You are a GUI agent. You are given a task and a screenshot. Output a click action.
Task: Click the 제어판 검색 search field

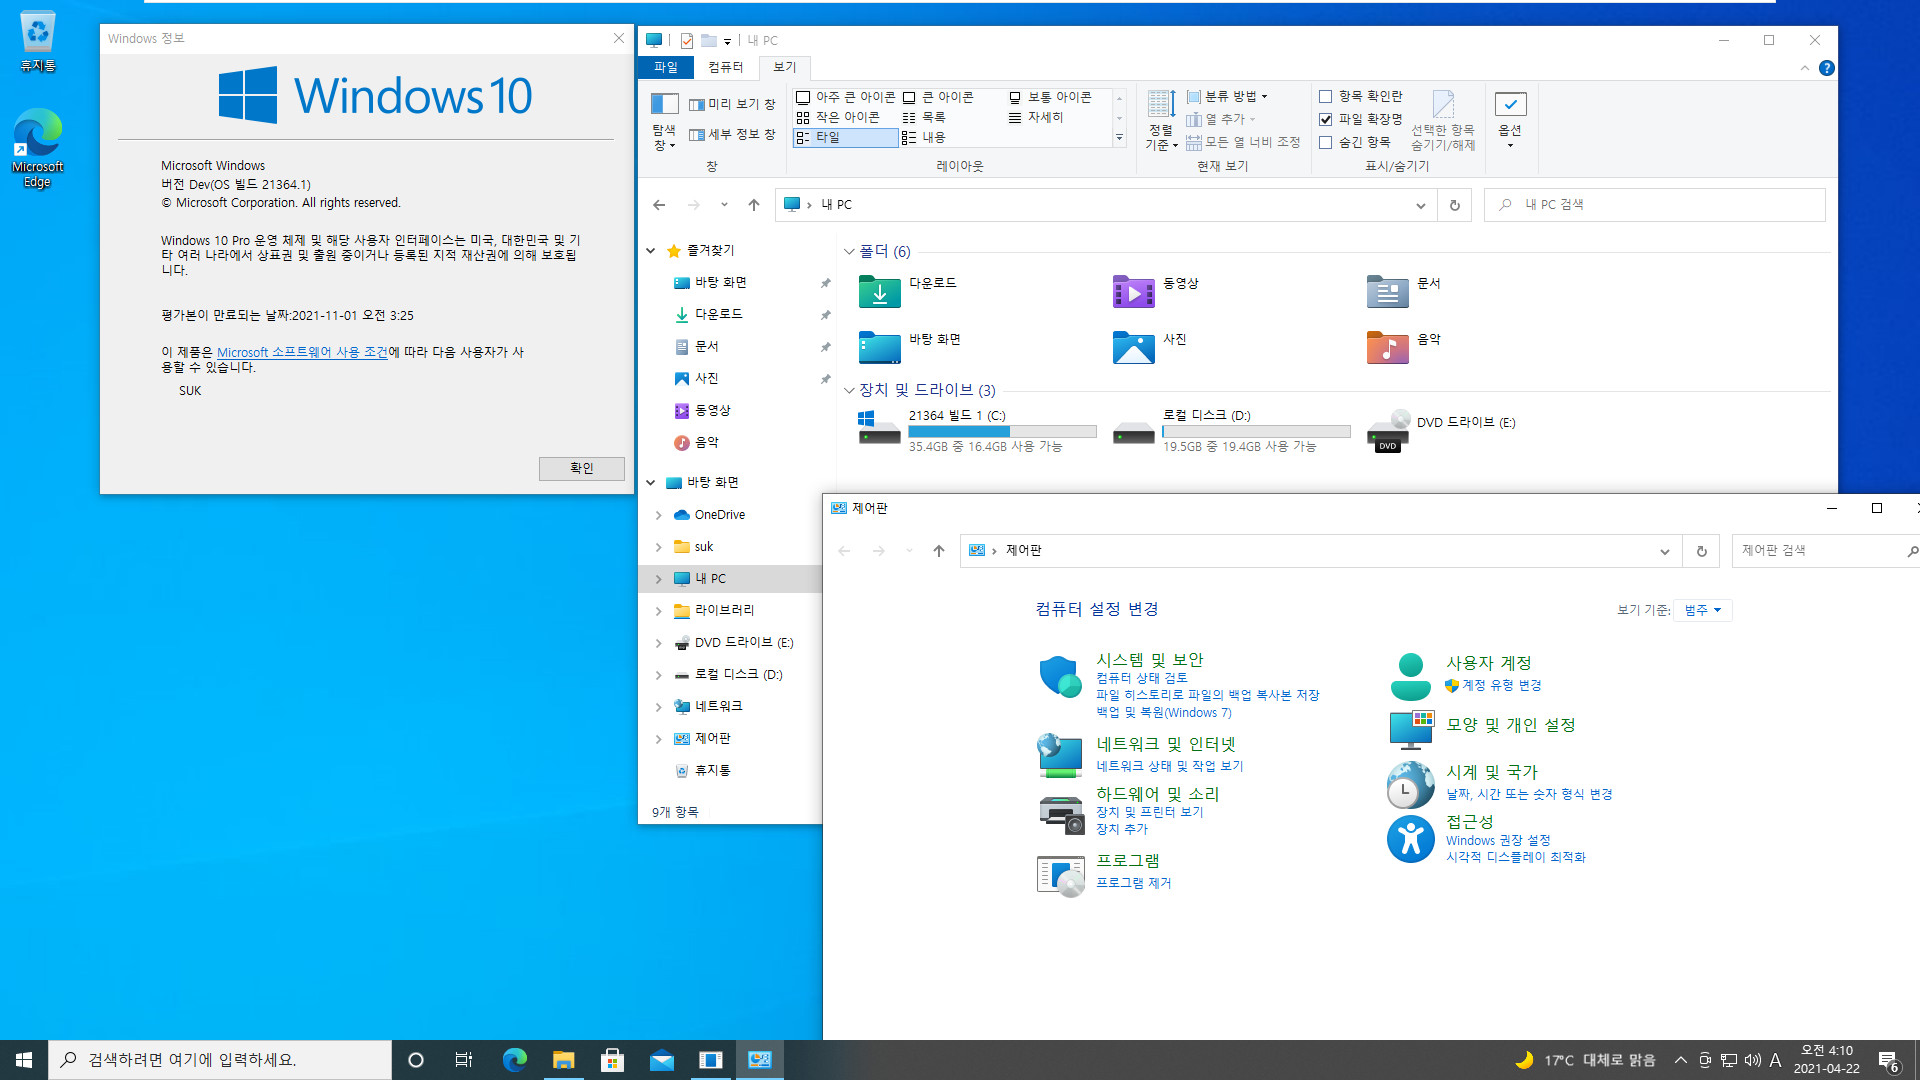(1825, 551)
